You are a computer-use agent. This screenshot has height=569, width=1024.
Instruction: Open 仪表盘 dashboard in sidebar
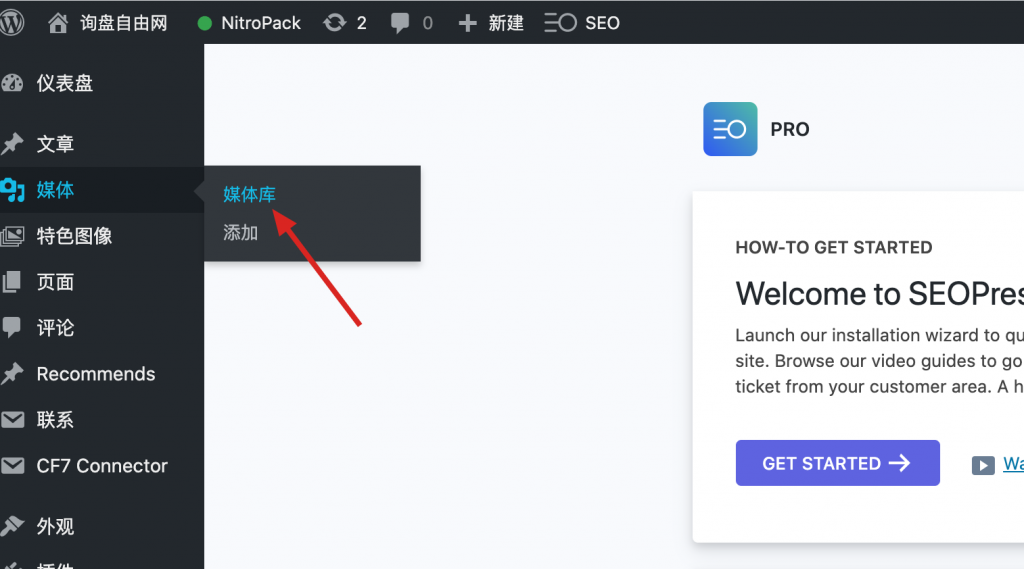[64, 84]
